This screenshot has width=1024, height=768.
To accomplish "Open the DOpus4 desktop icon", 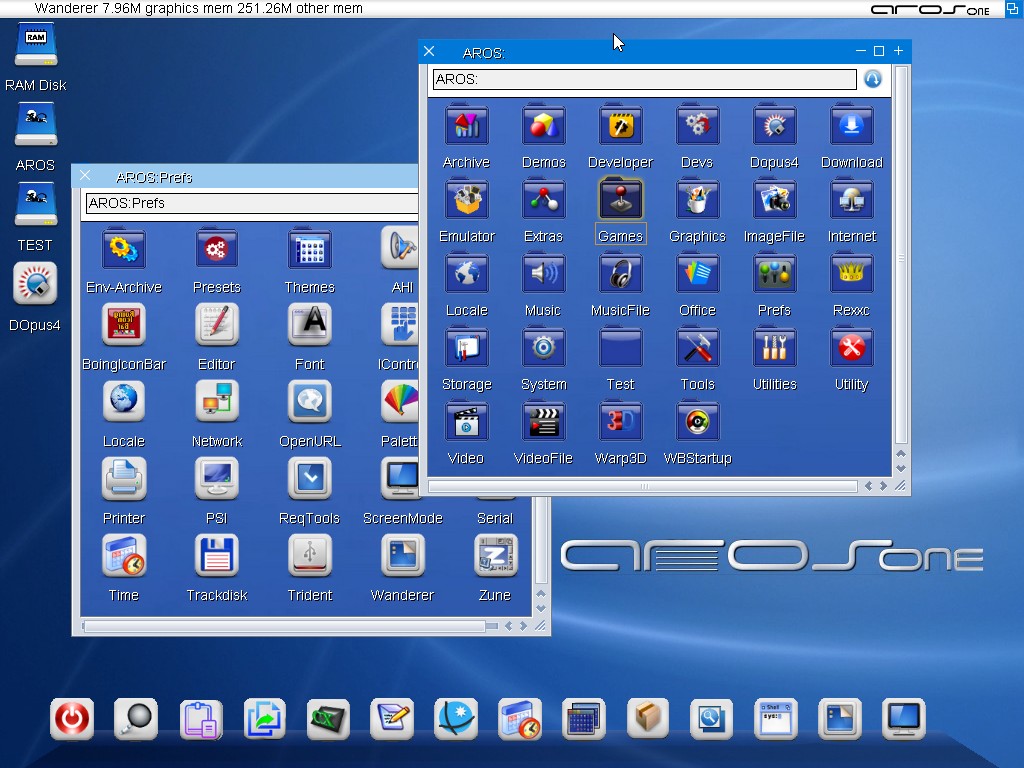I will 35,284.
